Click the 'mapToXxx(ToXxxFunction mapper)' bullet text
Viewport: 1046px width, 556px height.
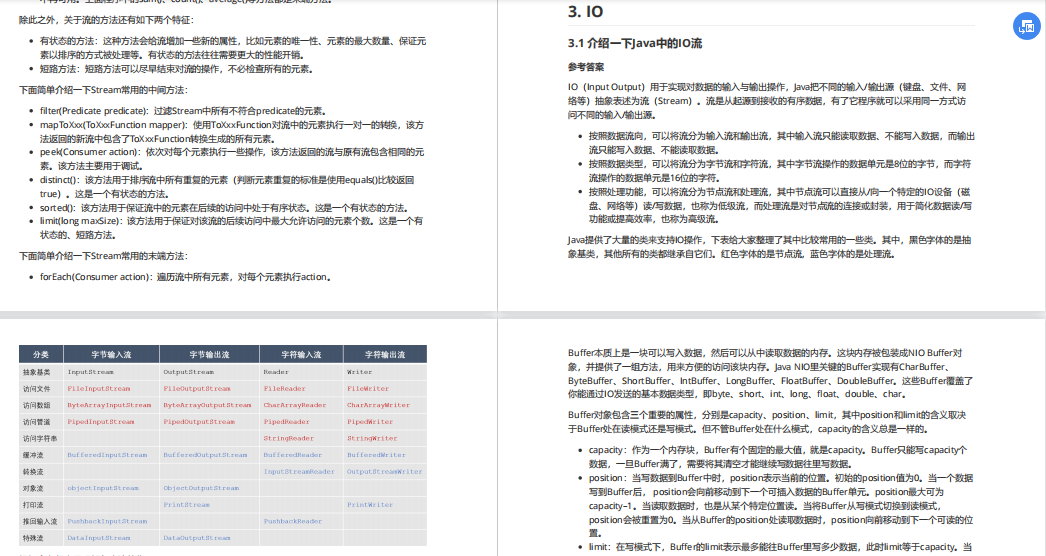[x=113, y=125]
